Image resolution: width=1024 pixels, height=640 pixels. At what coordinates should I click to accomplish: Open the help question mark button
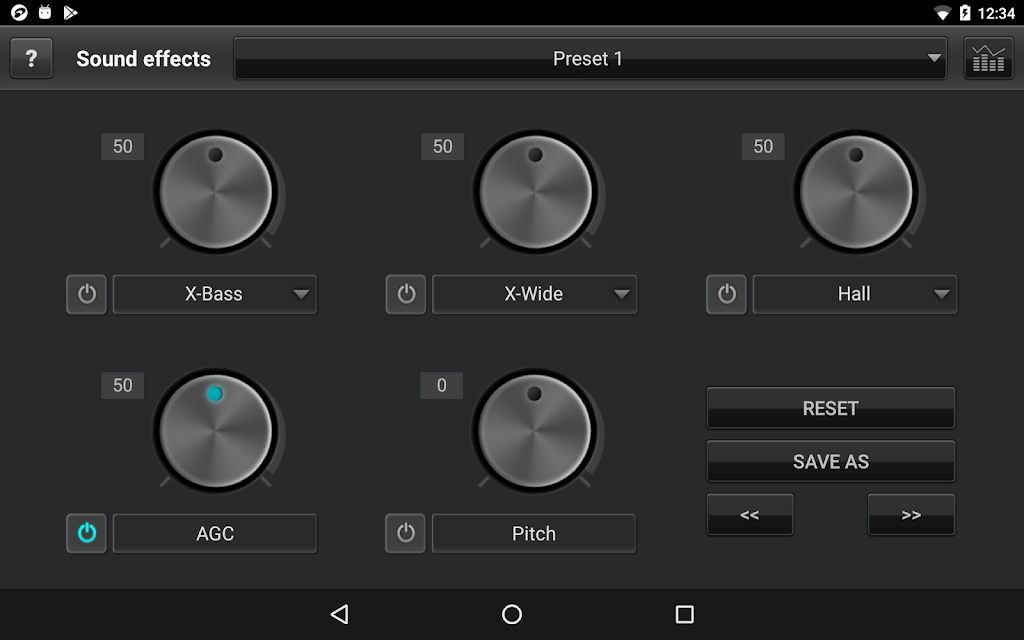31,58
